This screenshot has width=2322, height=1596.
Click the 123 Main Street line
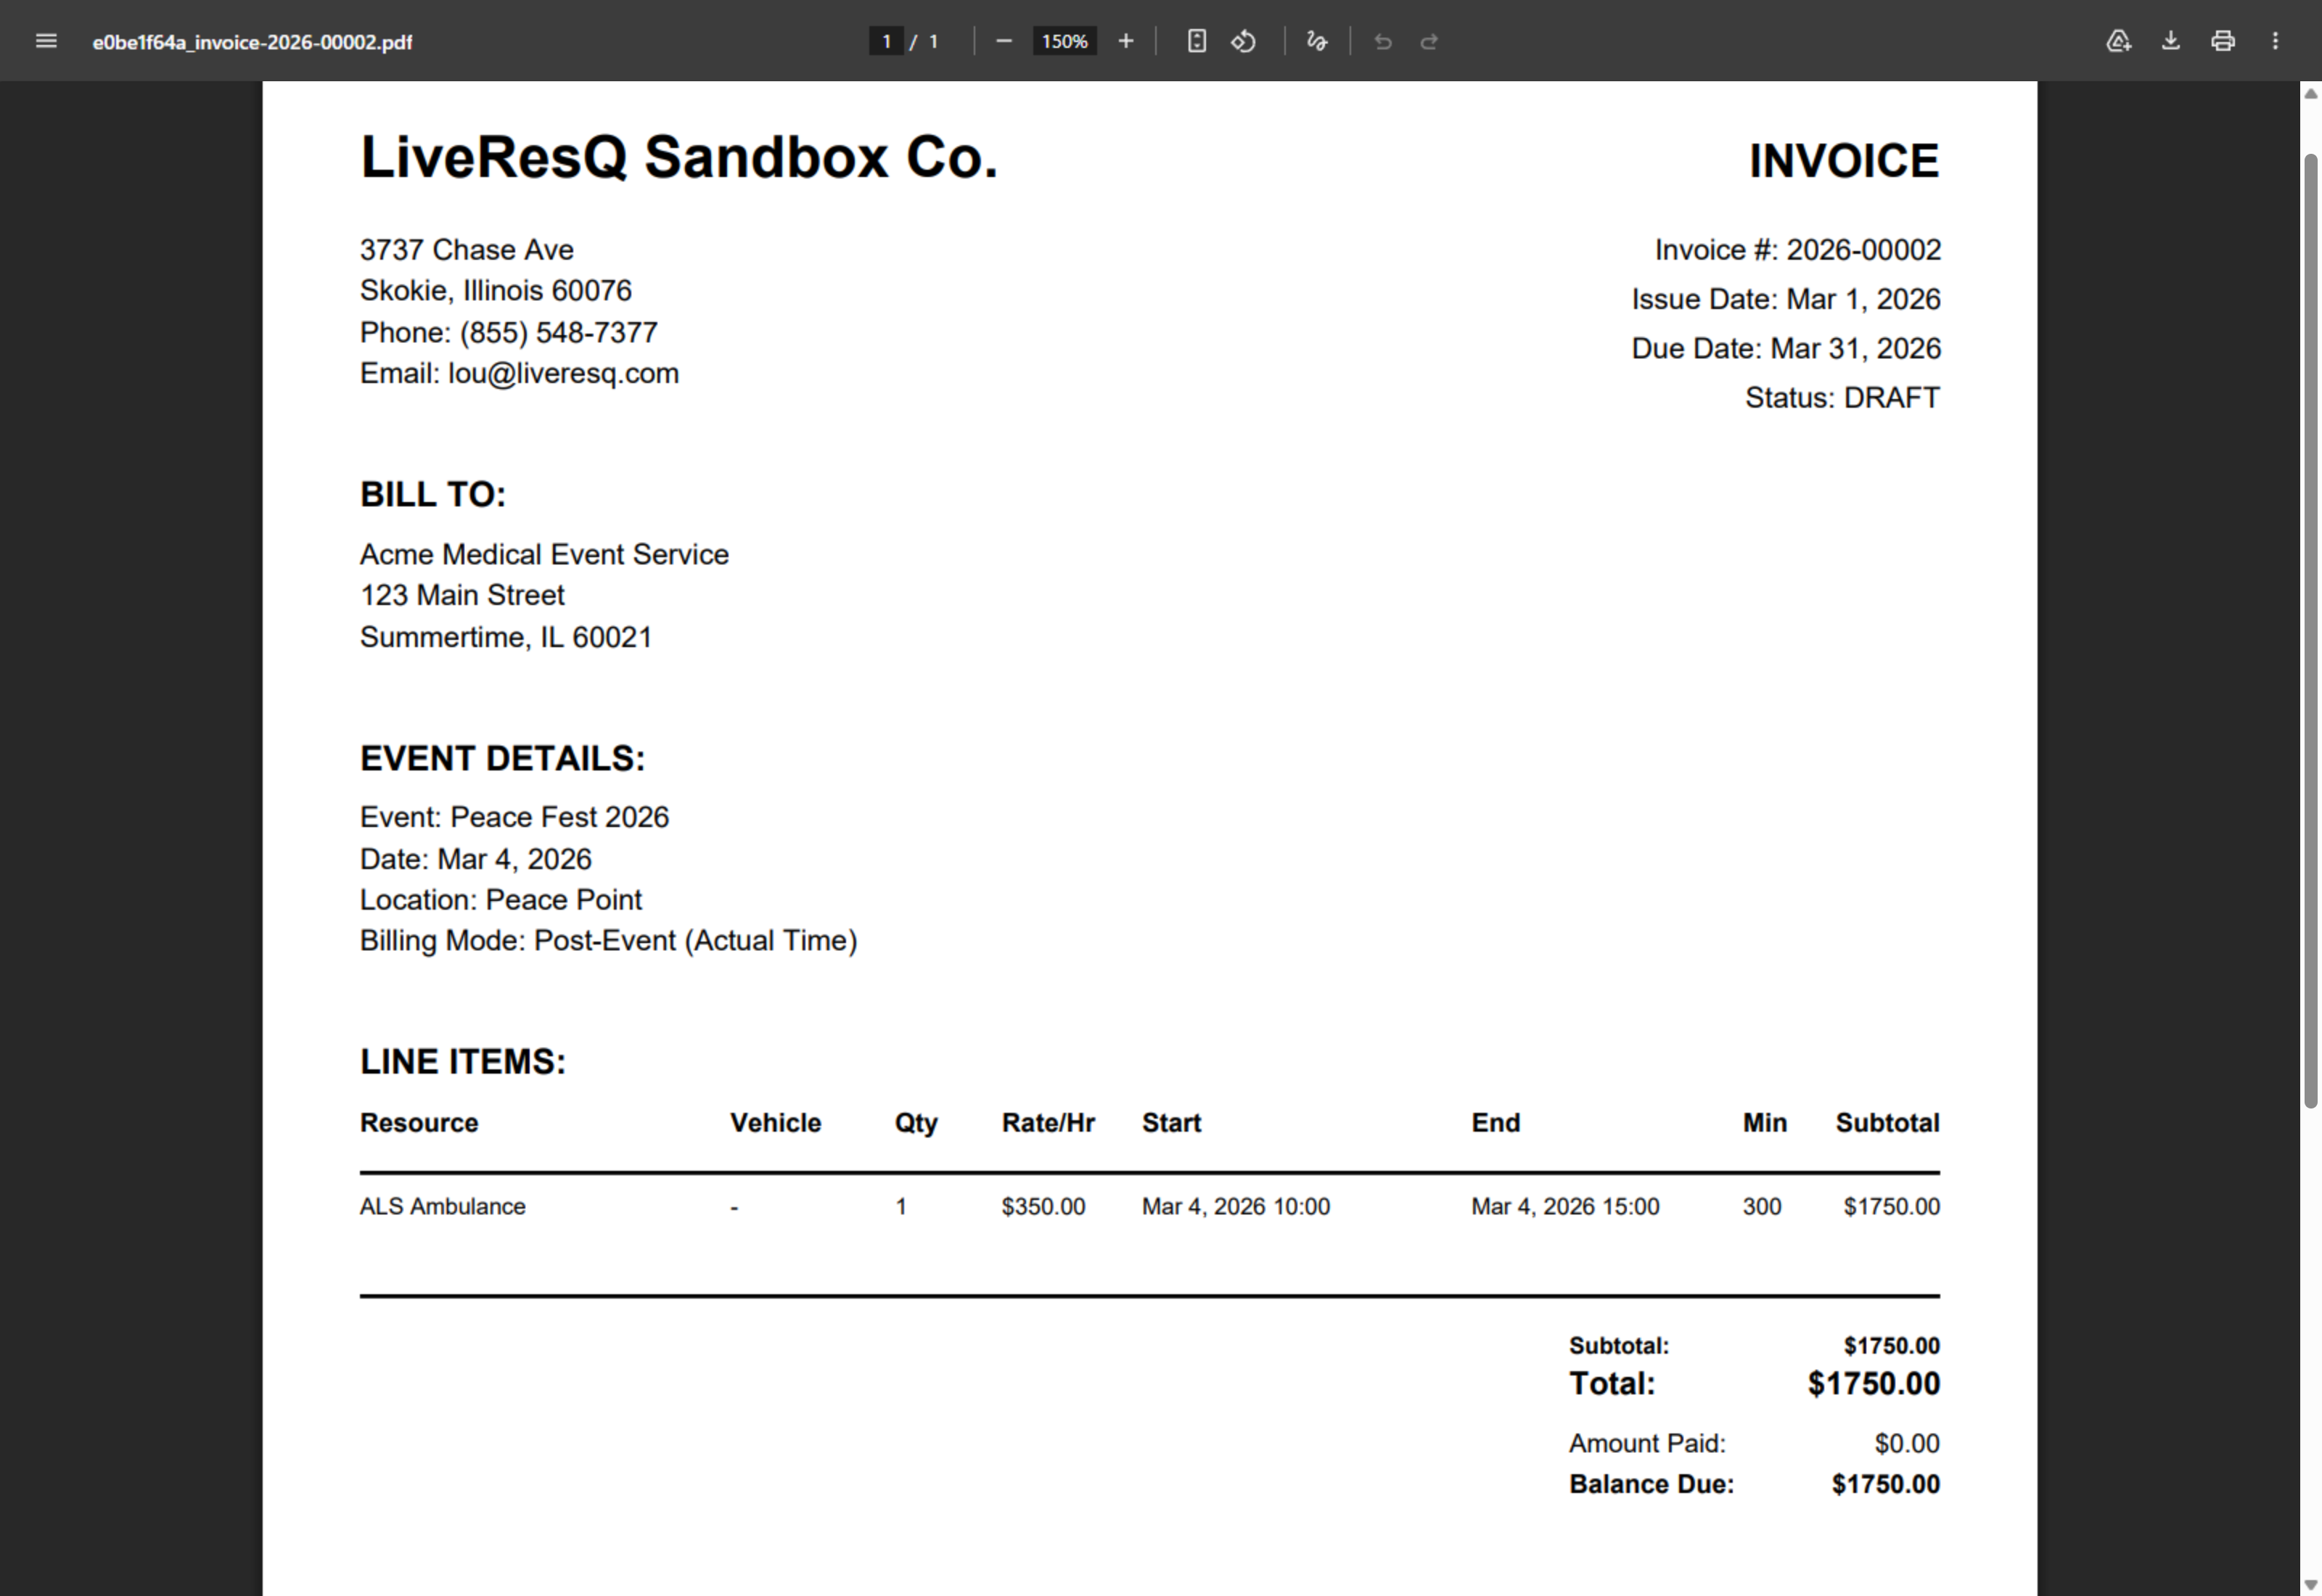462,595
